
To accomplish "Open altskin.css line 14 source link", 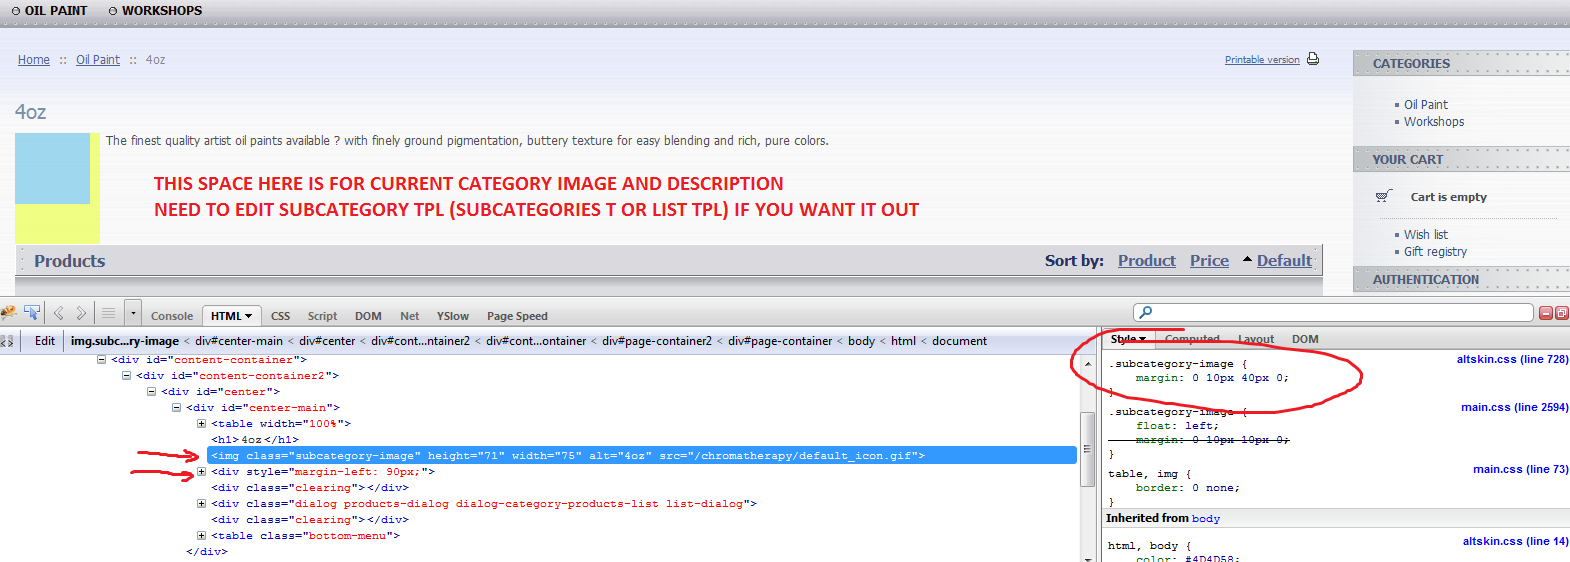I will click(x=1515, y=541).
